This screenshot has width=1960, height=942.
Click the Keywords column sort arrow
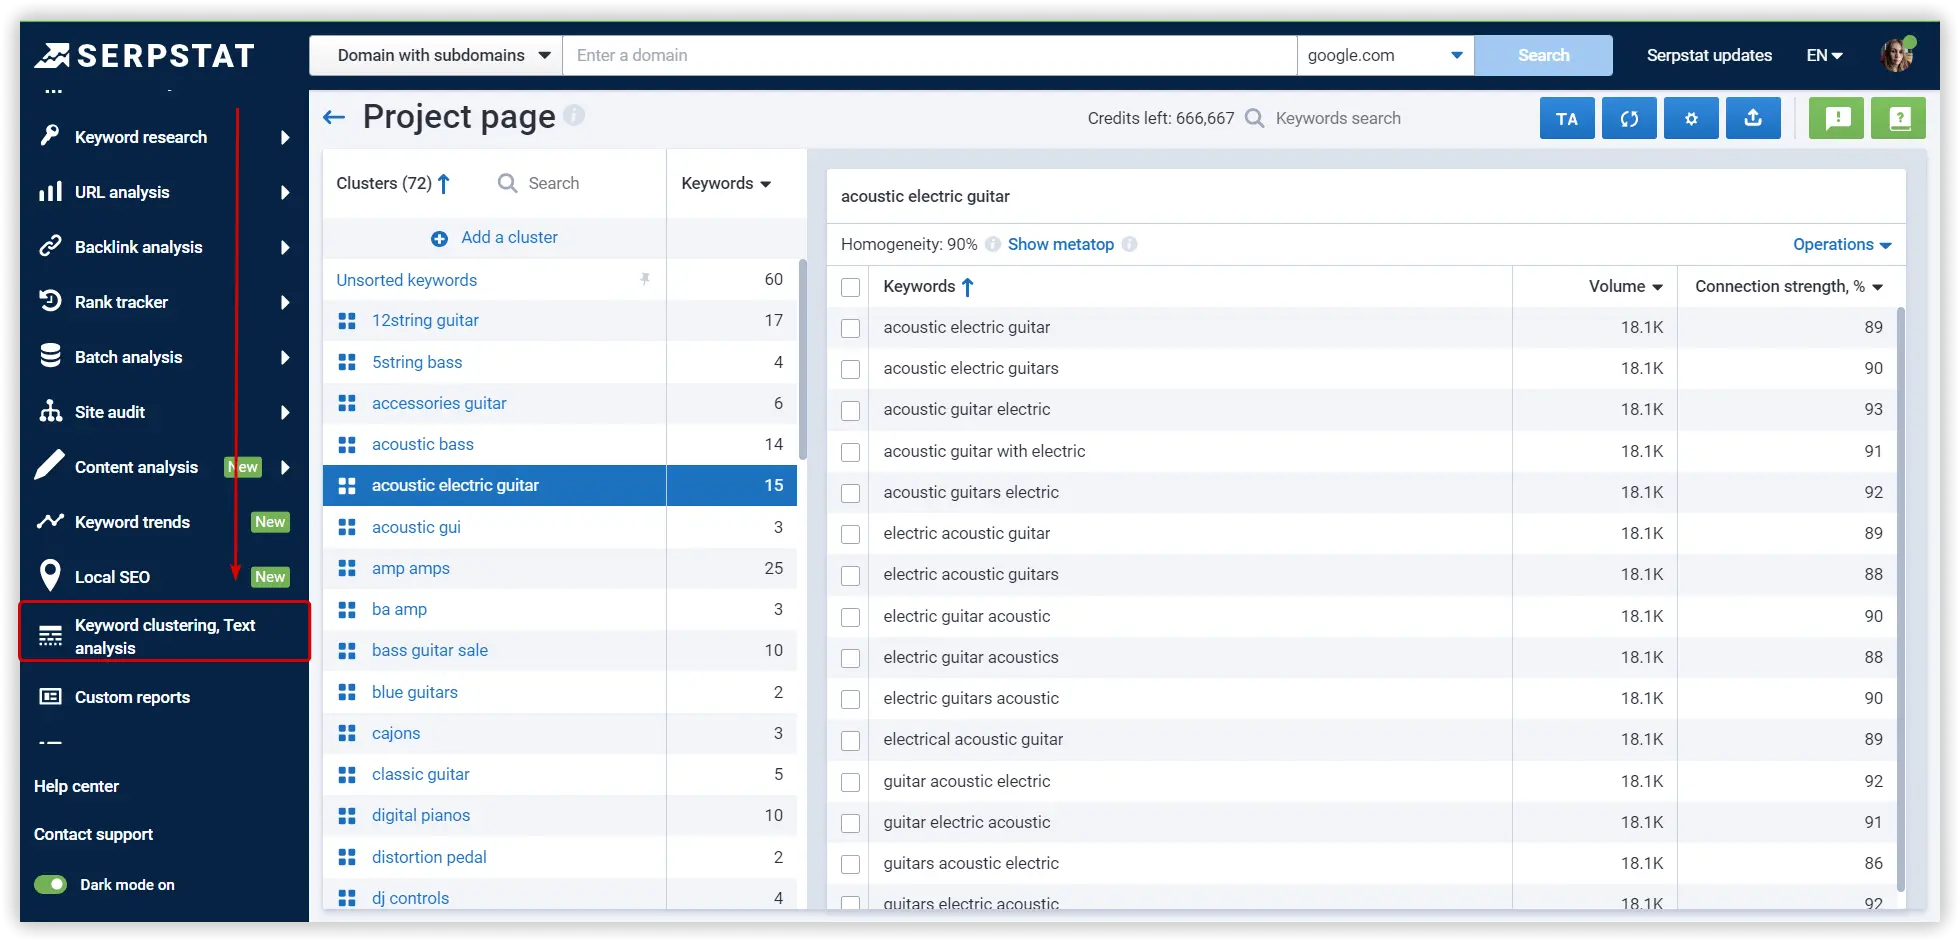967,287
